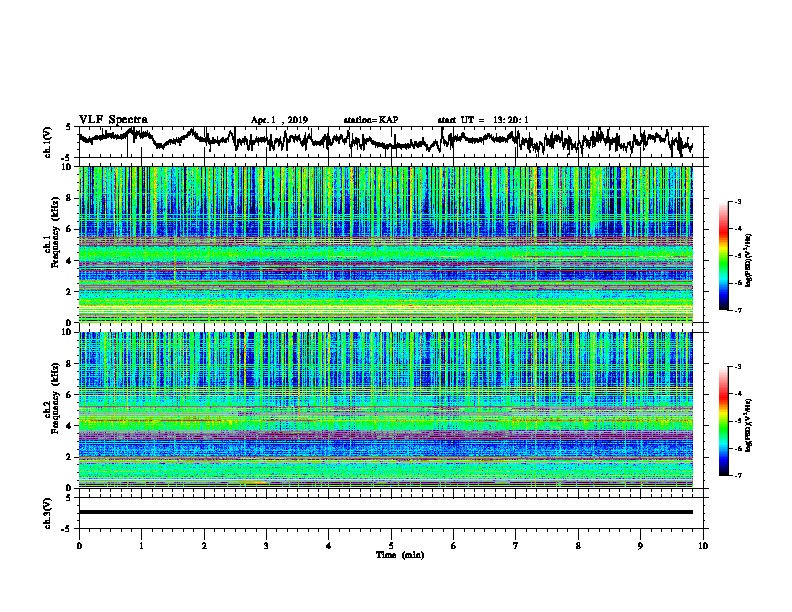
Task: Click the "-3" tick on ch.2 color scale
Action: (737, 367)
